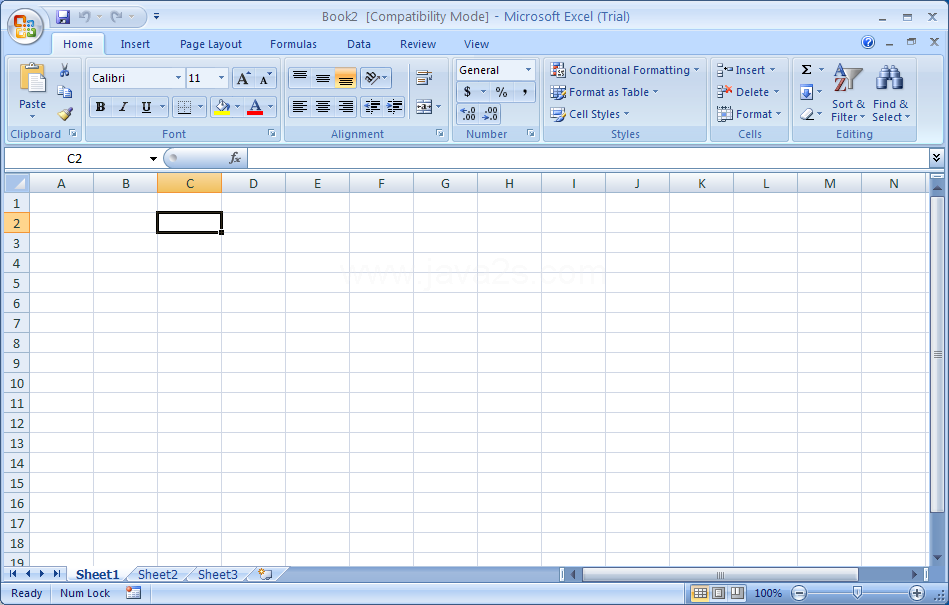
Task: Switch to the Sheet2 worksheet
Action: [x=157, y=574]
